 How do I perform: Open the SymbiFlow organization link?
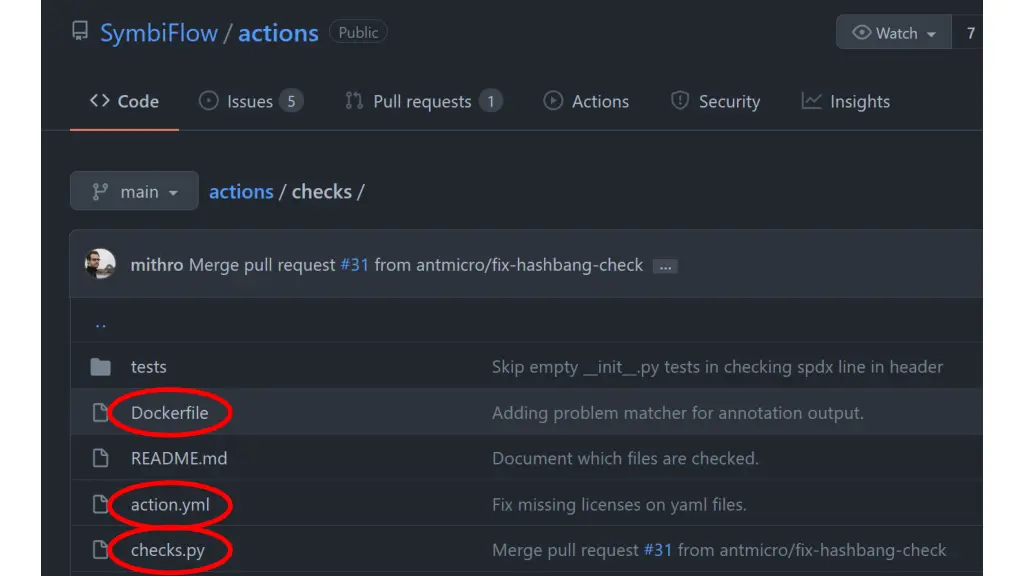coord(159,33)
